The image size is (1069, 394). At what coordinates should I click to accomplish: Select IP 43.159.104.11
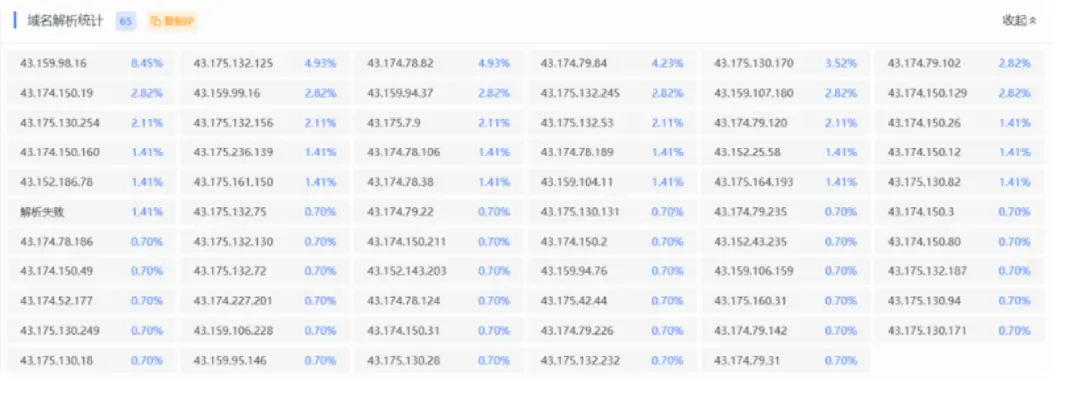click(x=577, y=182)
